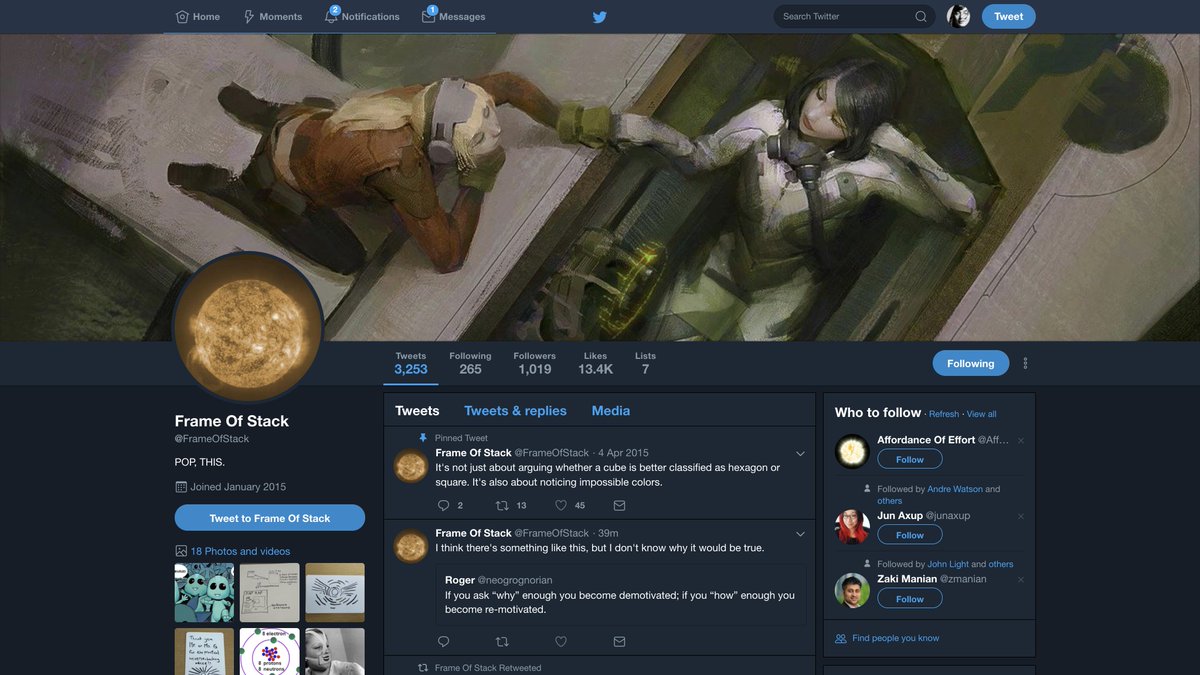Open the framed drawing photo thumbnail

(x=335, y=592)
